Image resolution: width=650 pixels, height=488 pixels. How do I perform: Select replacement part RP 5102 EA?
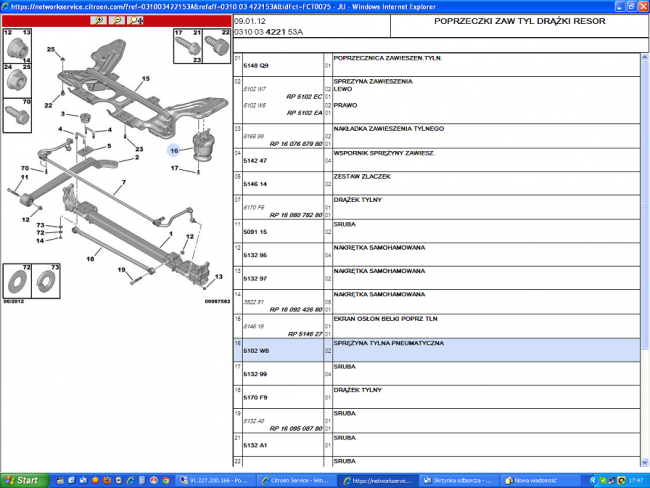pos(304,113)
